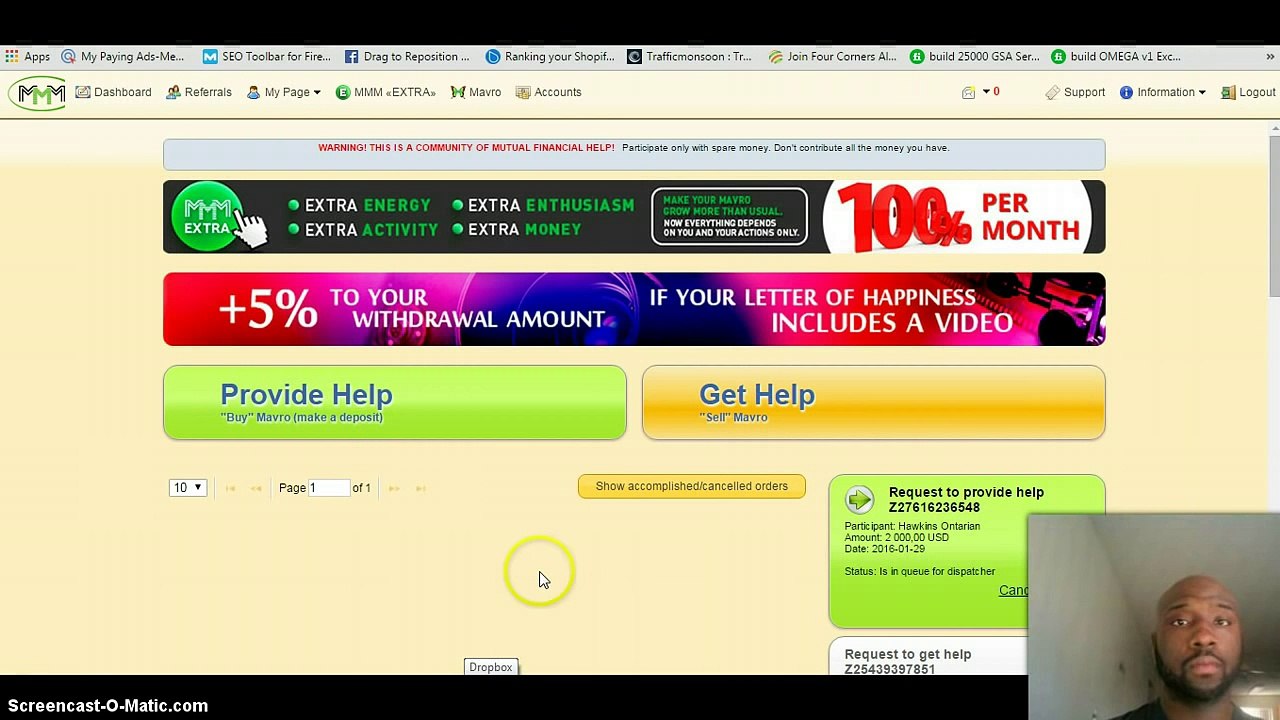Viewport: 1280px width, 720px height.
Task: Open the Mavro section
Action: (476, 92)
